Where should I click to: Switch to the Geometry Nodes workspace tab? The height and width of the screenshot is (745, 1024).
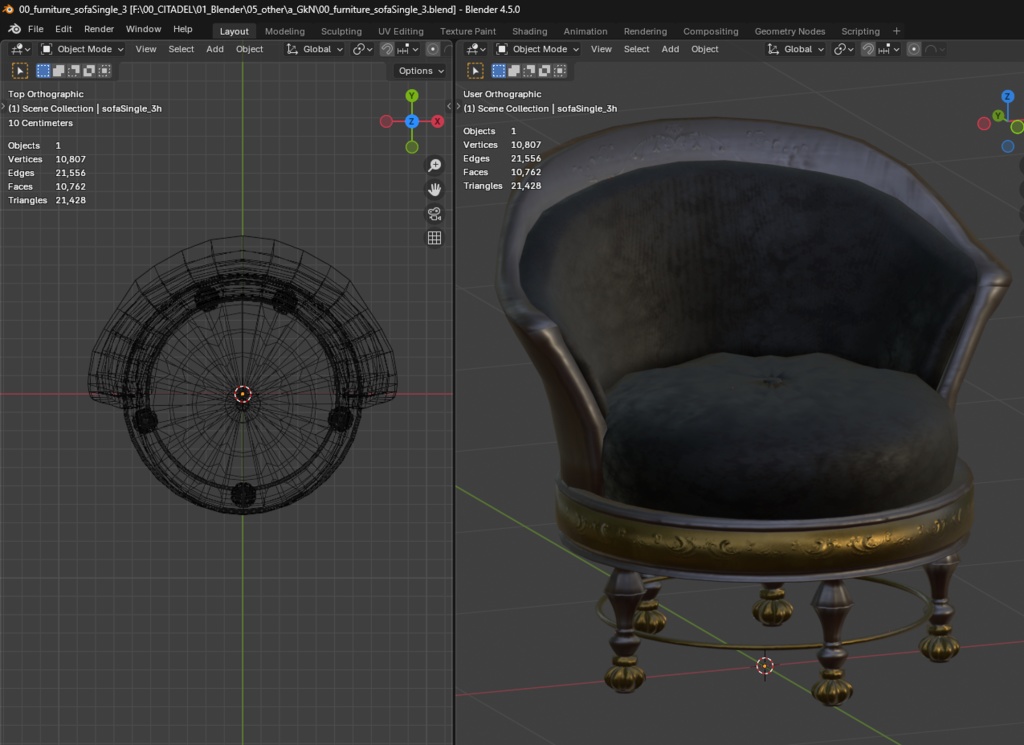pyautogui.click(x=790, y=31)
